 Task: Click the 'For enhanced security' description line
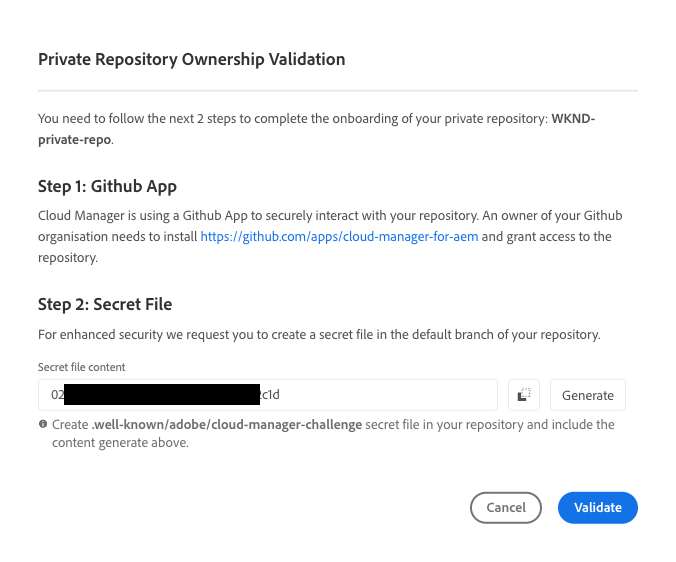(x=319, y=334)
